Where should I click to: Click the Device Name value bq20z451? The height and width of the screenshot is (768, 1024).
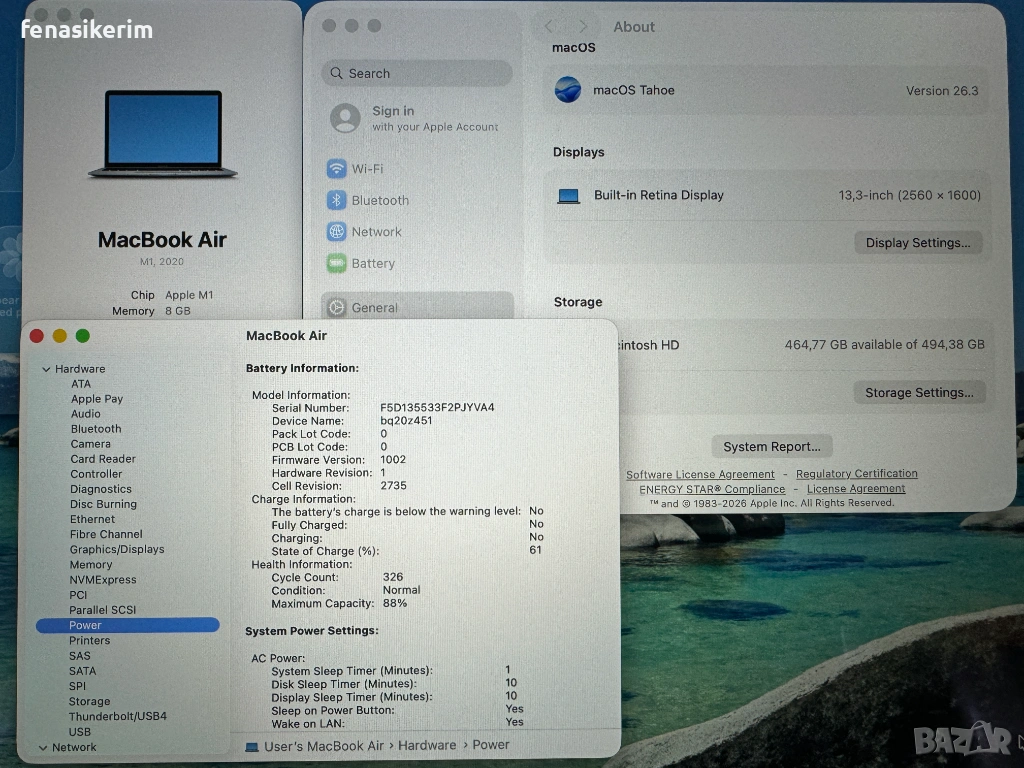[x=406, y=421]
